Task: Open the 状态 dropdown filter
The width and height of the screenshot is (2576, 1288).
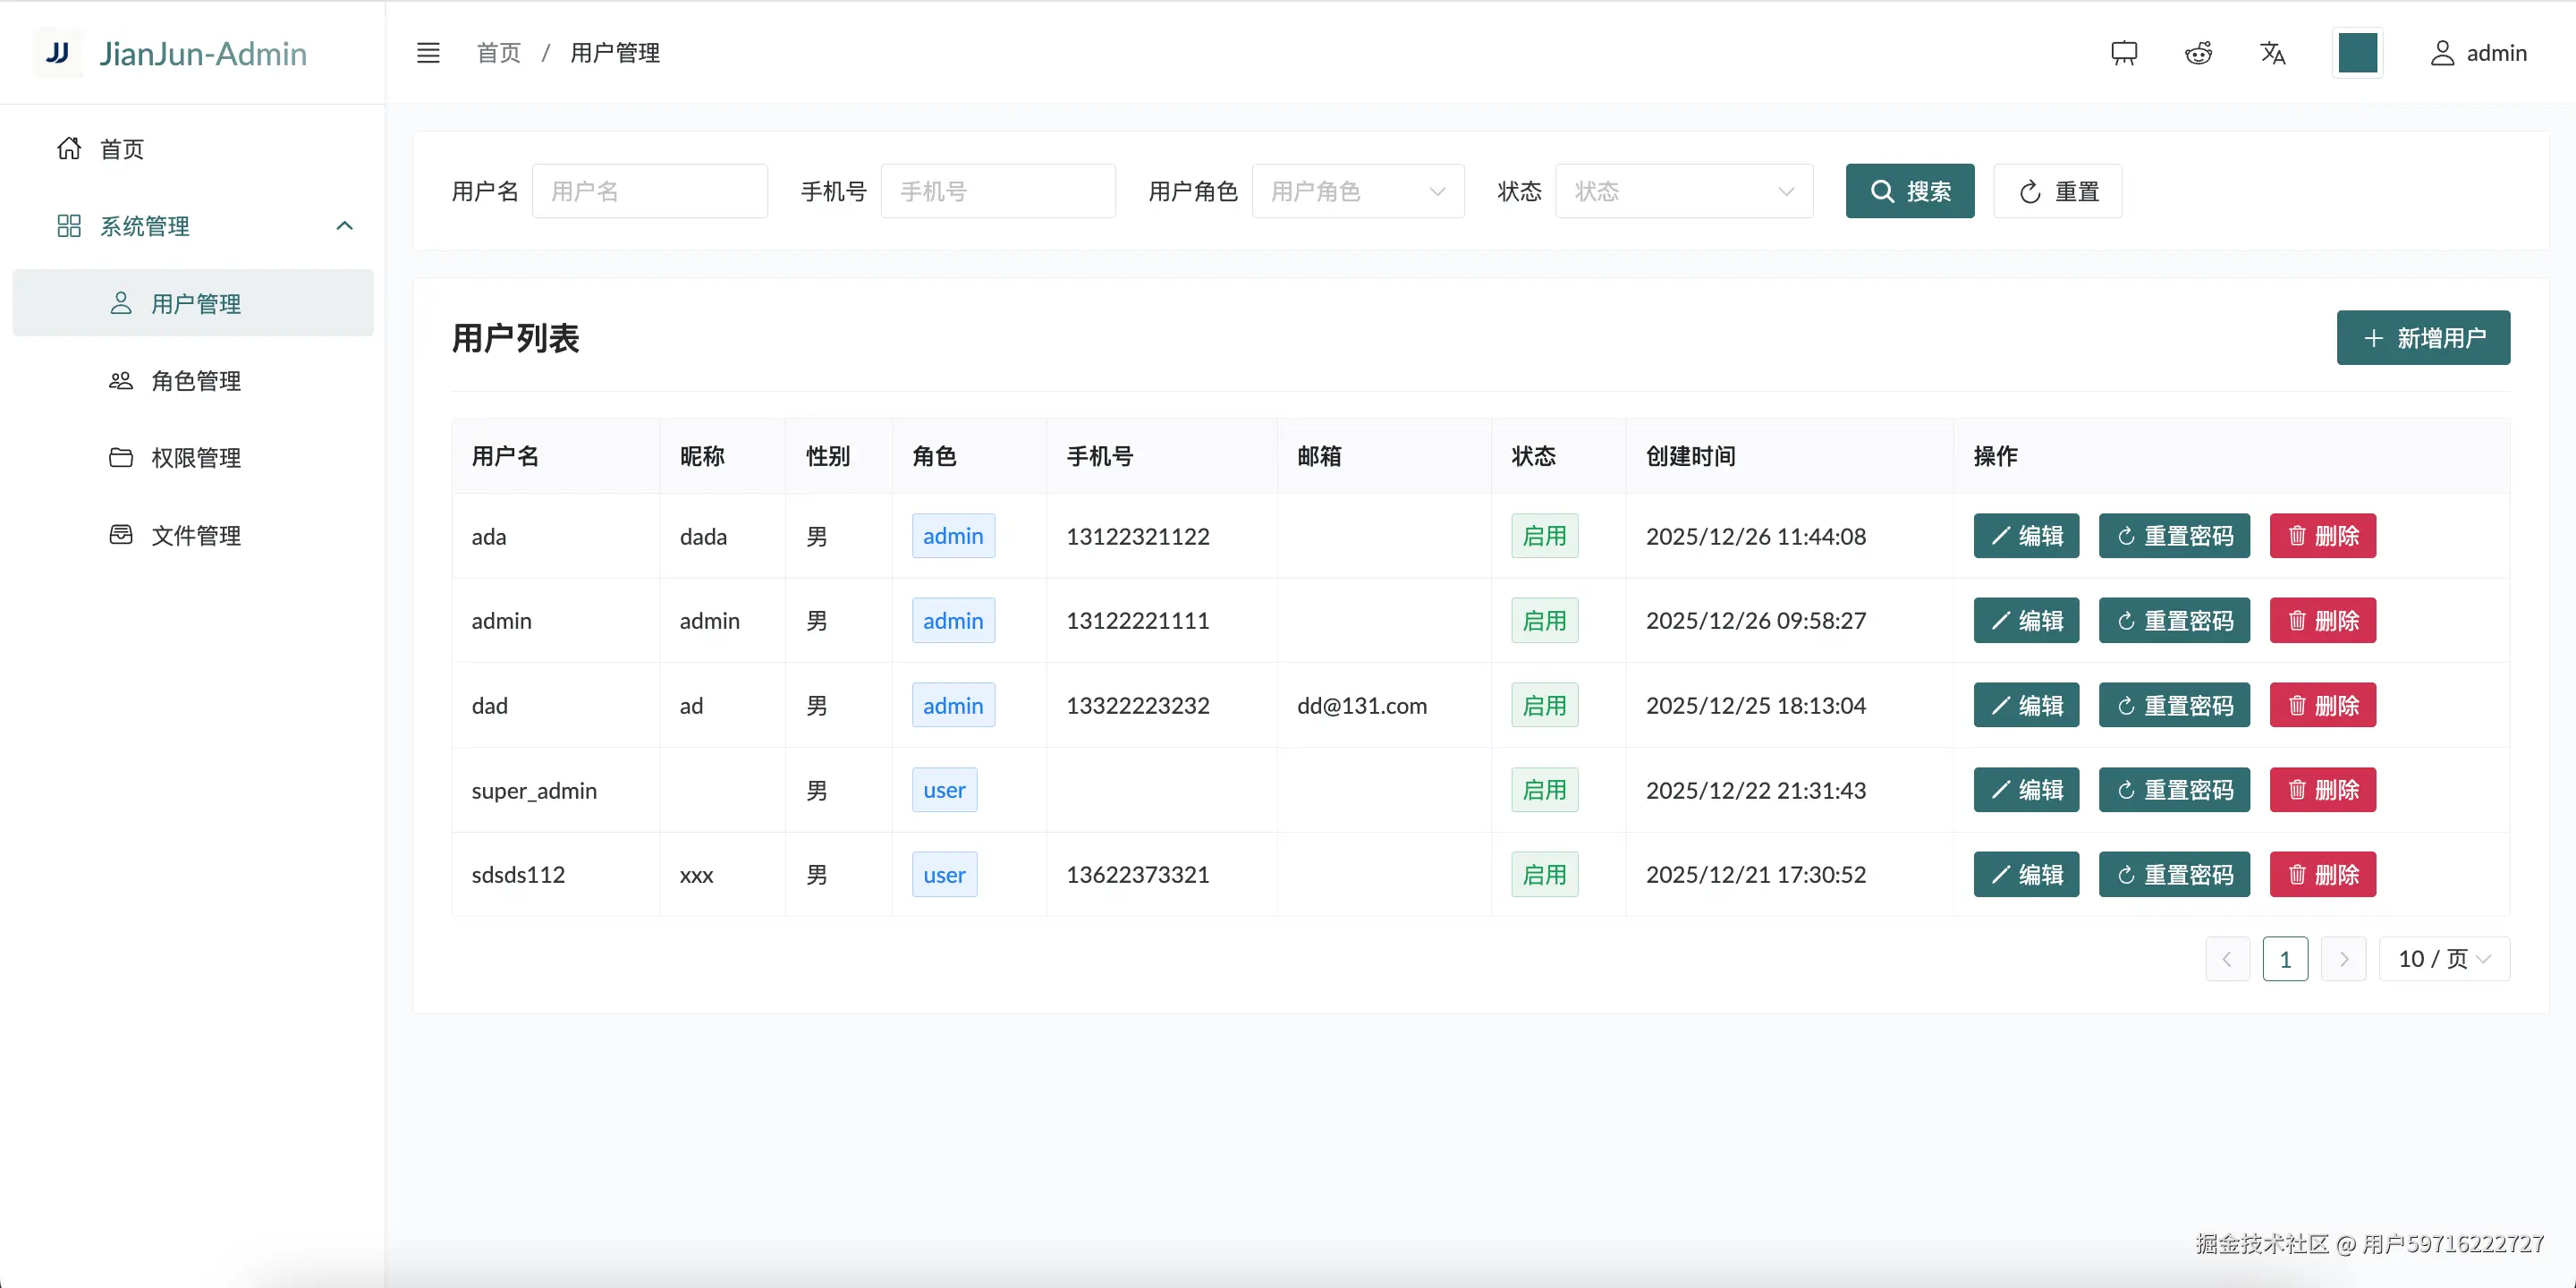Action: tap(1683, 191)
